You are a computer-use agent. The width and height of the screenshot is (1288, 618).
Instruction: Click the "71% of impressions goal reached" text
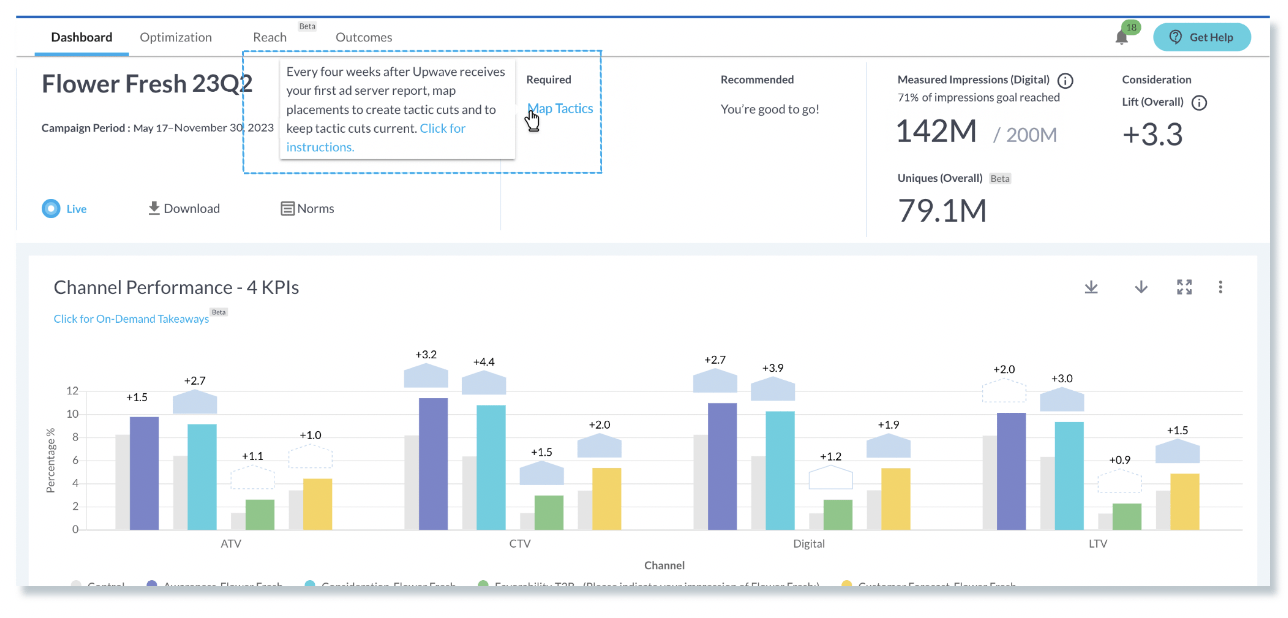pyautogui.click(x=979, y=98)
